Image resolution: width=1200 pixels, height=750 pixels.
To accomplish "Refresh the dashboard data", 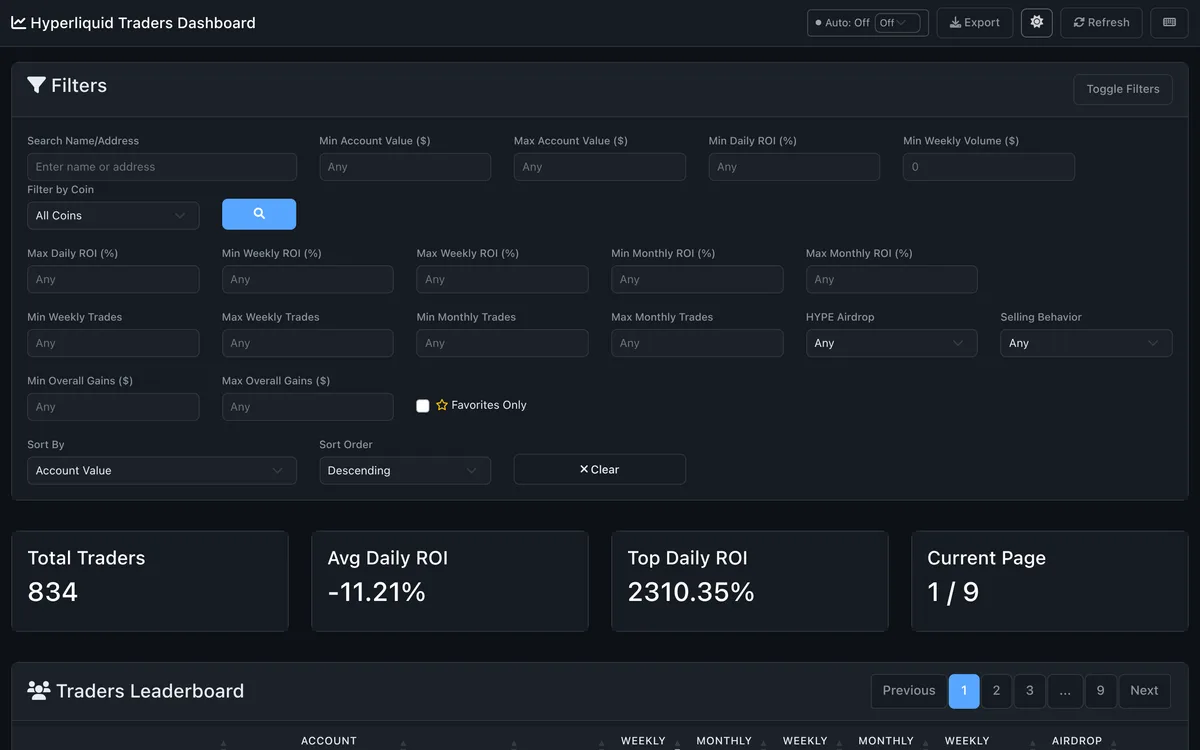I will coord(1101,22).
